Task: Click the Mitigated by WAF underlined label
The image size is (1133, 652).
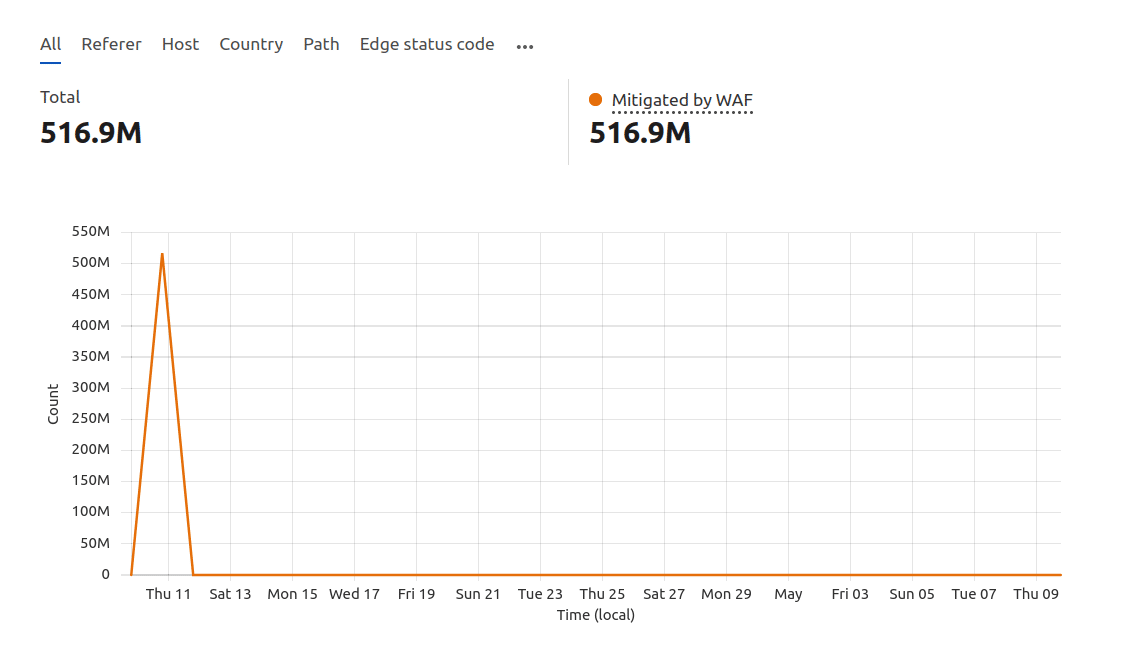Action: click(682, 100)
